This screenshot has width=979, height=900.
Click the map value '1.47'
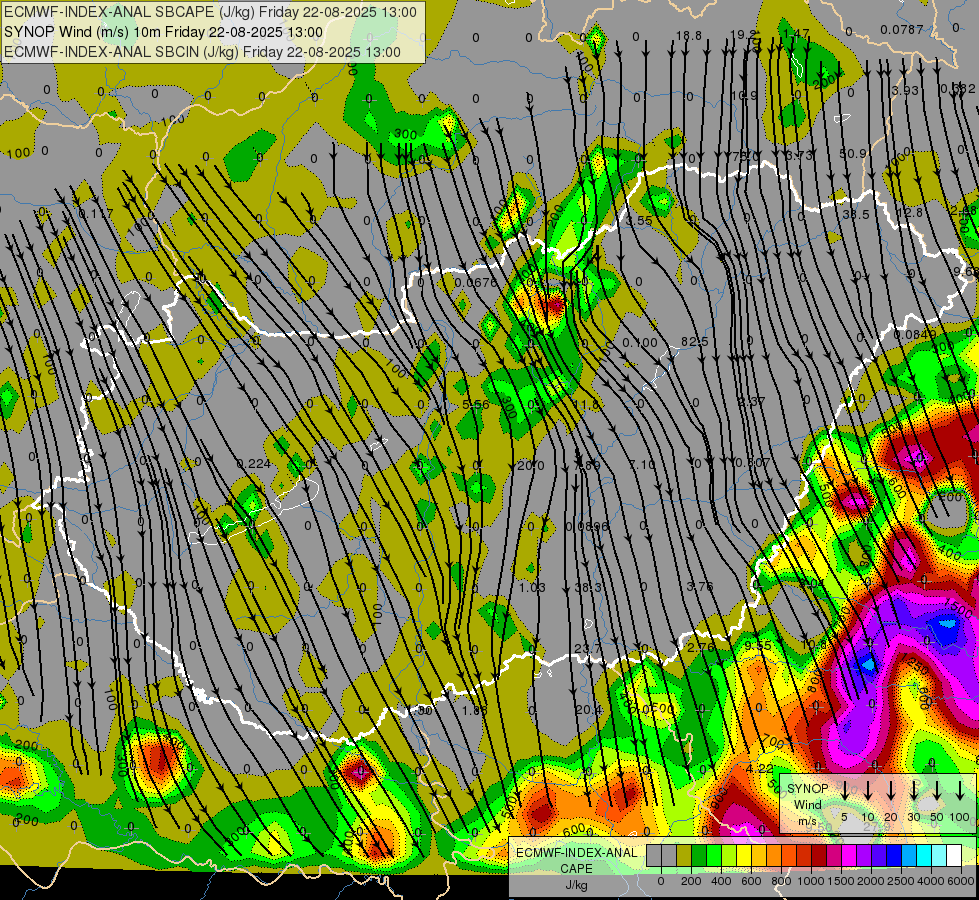[797, 34]
